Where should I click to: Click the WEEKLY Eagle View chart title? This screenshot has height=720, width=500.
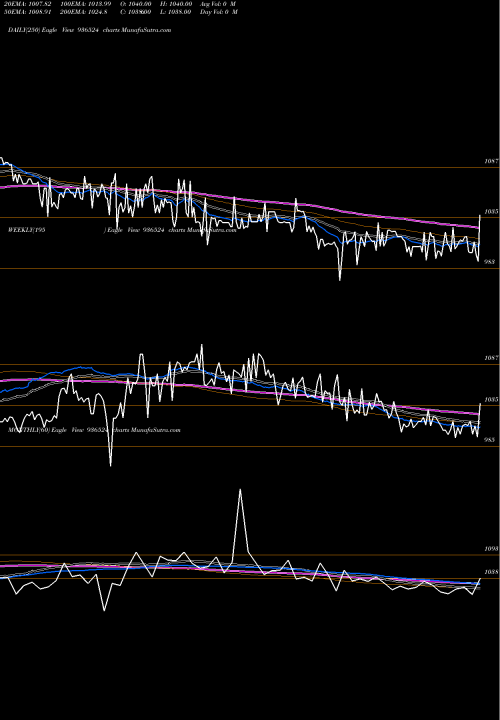point(122,230)
